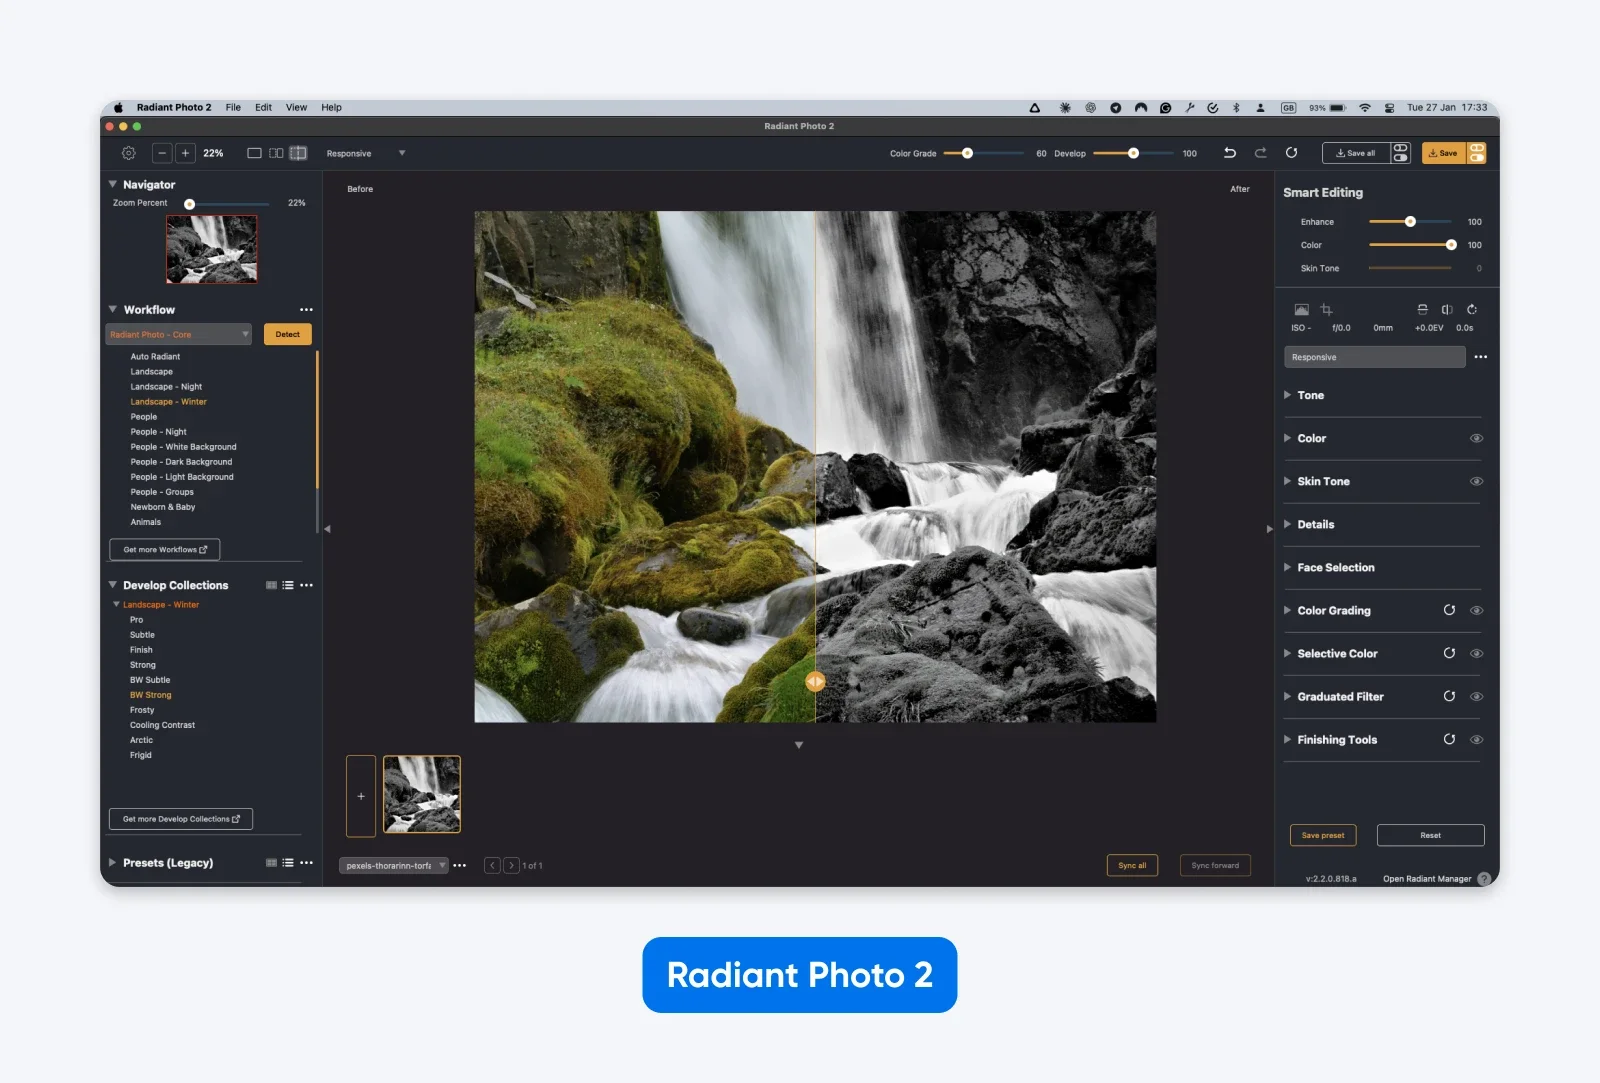Hide Skin Tone adjustments via eye icon

1476,481
